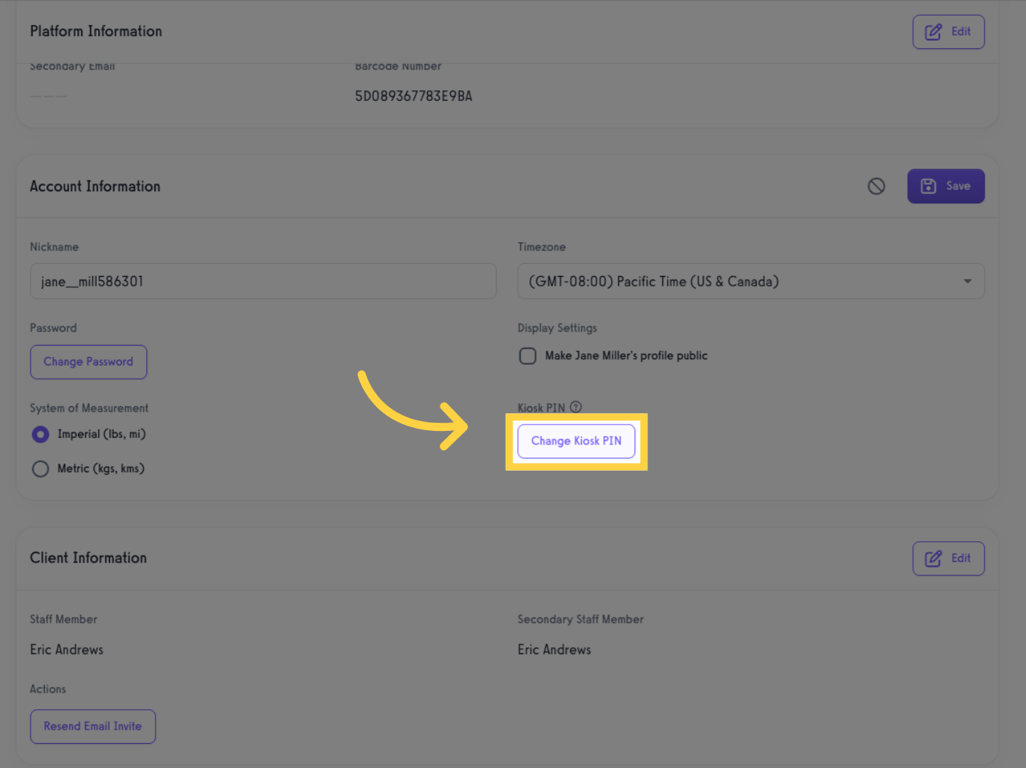Edit the Client Information section
Viewport: 1026px width, 768px height.
948,558
